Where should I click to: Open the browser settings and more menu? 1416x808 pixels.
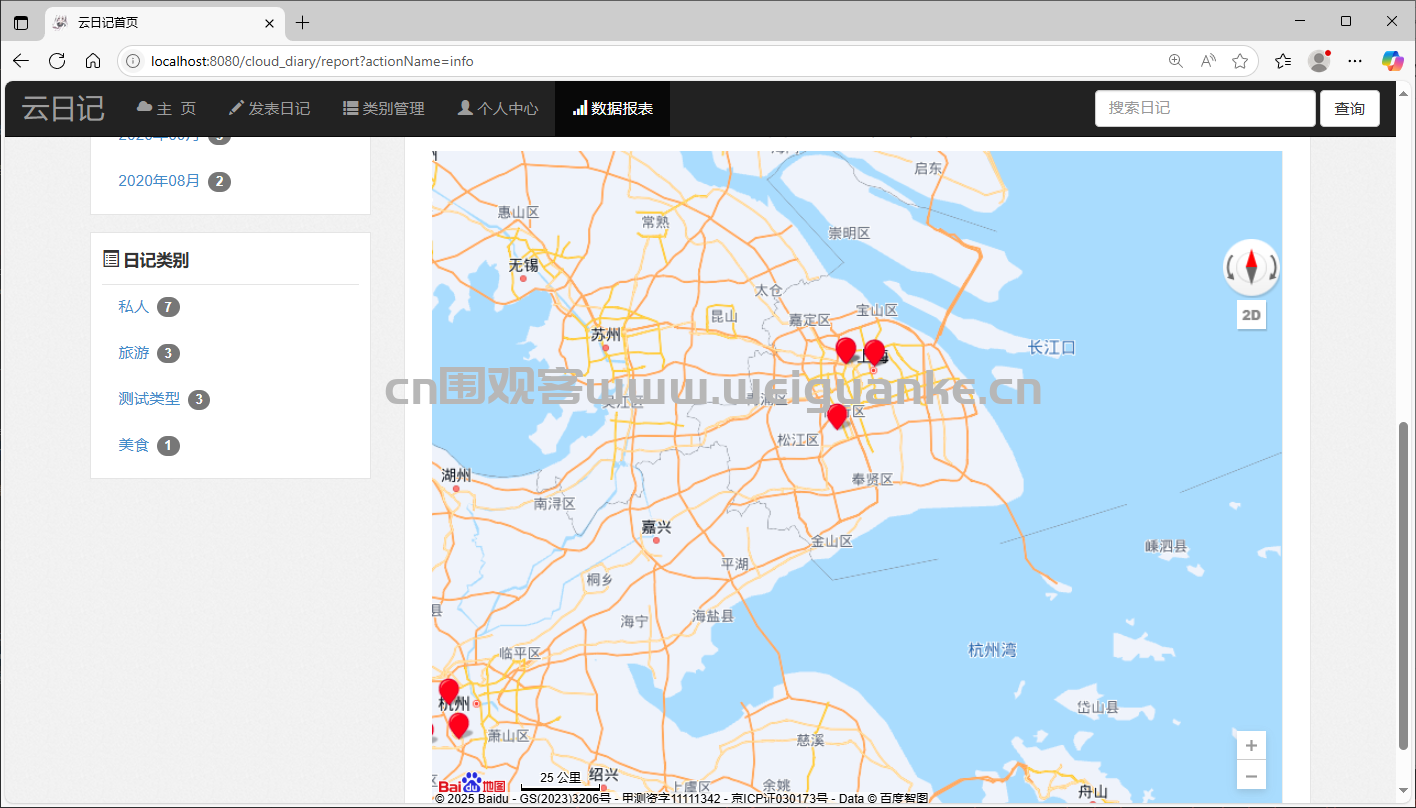(x=1355, y=61)
